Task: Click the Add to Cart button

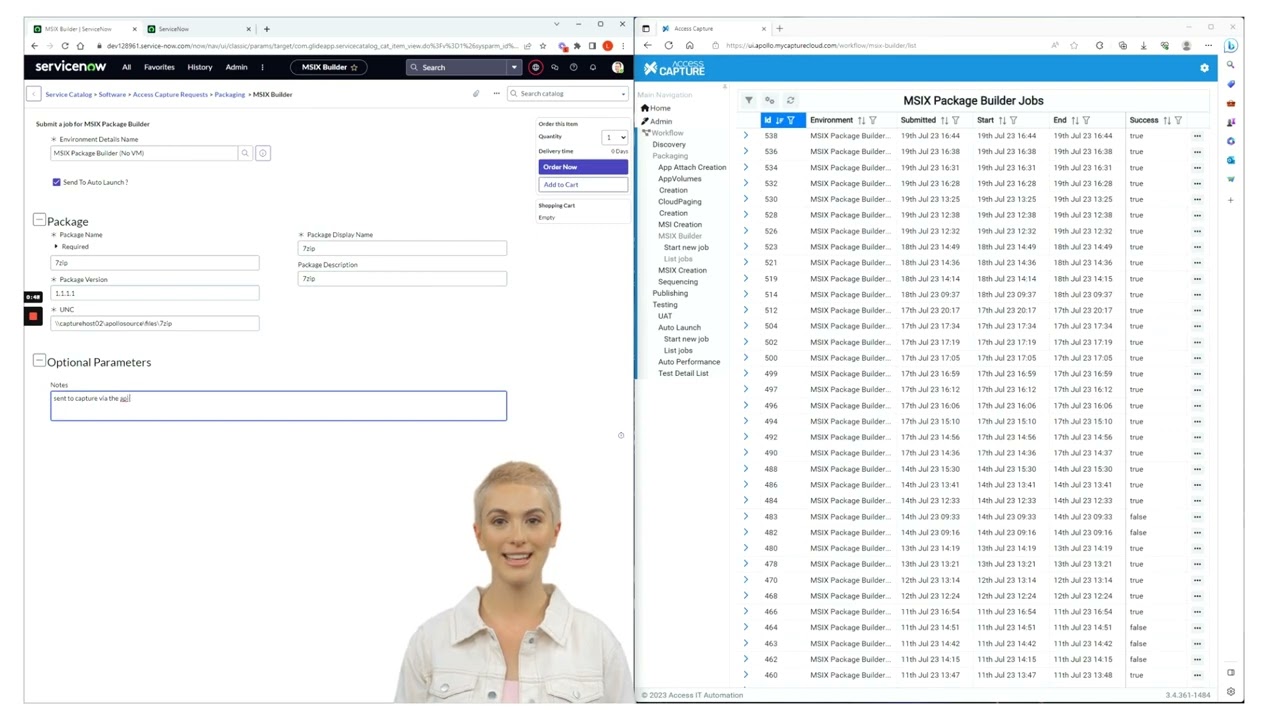Action: coord(583,184)
